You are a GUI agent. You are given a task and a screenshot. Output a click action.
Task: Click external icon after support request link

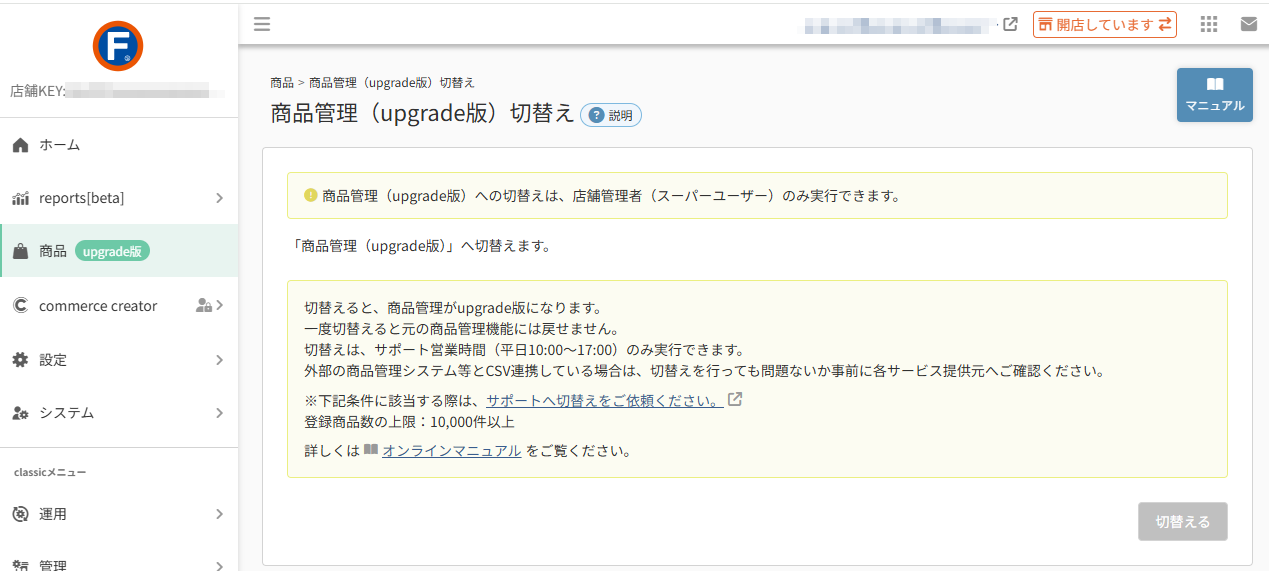coord(735,400)
